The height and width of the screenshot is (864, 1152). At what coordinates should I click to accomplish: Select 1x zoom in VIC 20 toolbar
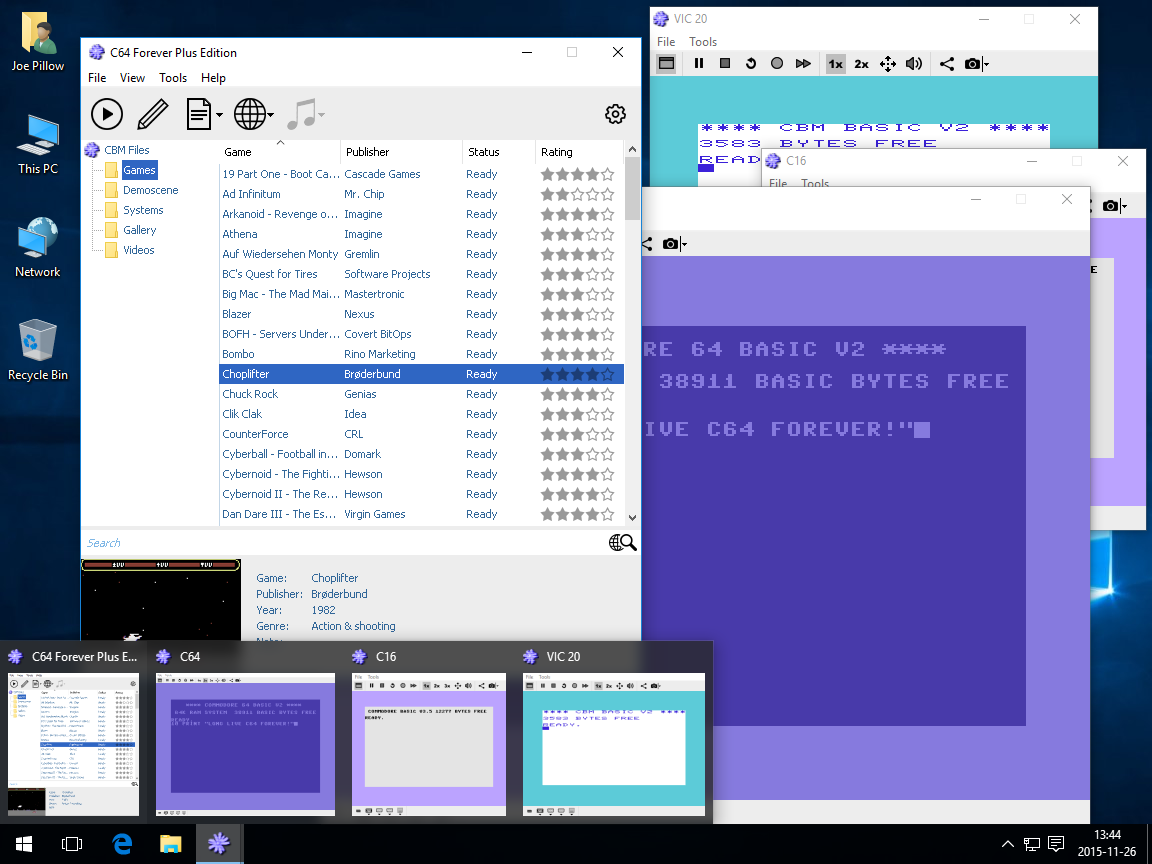pos(835,64)
